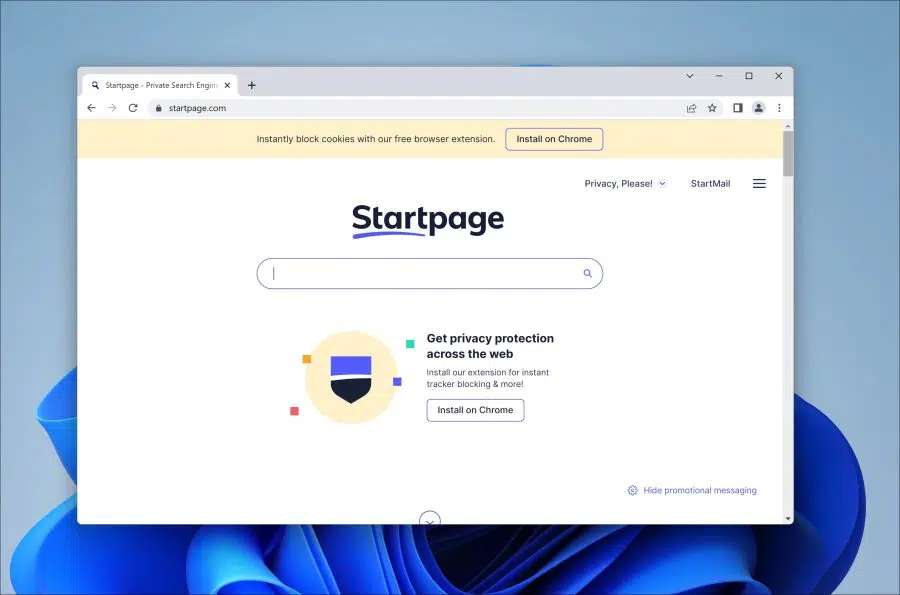The width and height of the screenshot is (900, 595).
Task: Click the Hide promotional messaging link
Action: (700, 490)
